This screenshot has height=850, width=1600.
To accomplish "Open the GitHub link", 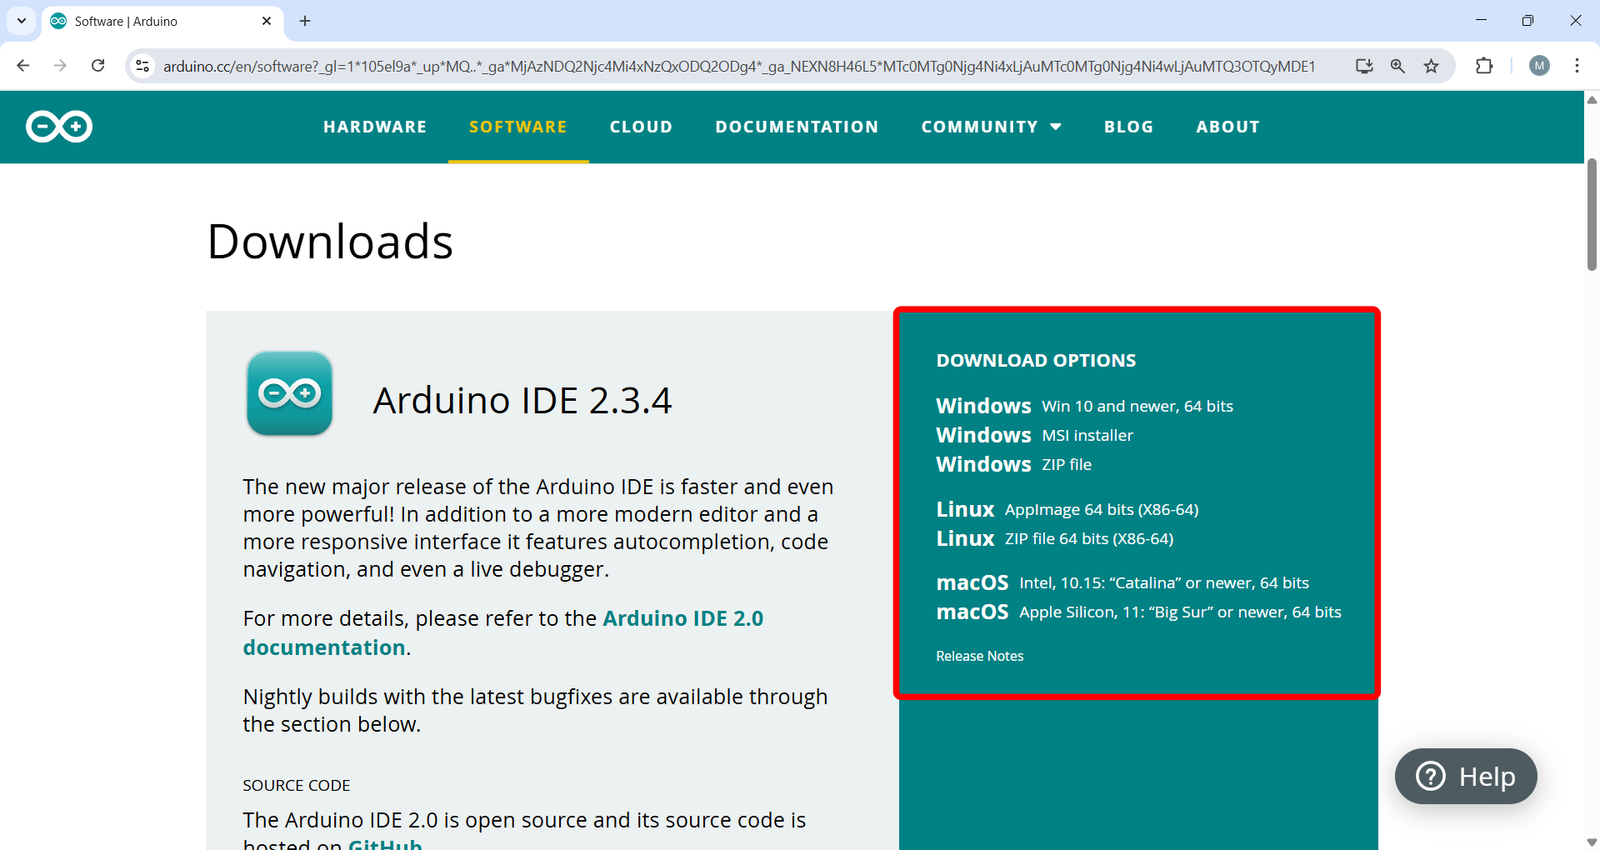I will coord(385,845).
